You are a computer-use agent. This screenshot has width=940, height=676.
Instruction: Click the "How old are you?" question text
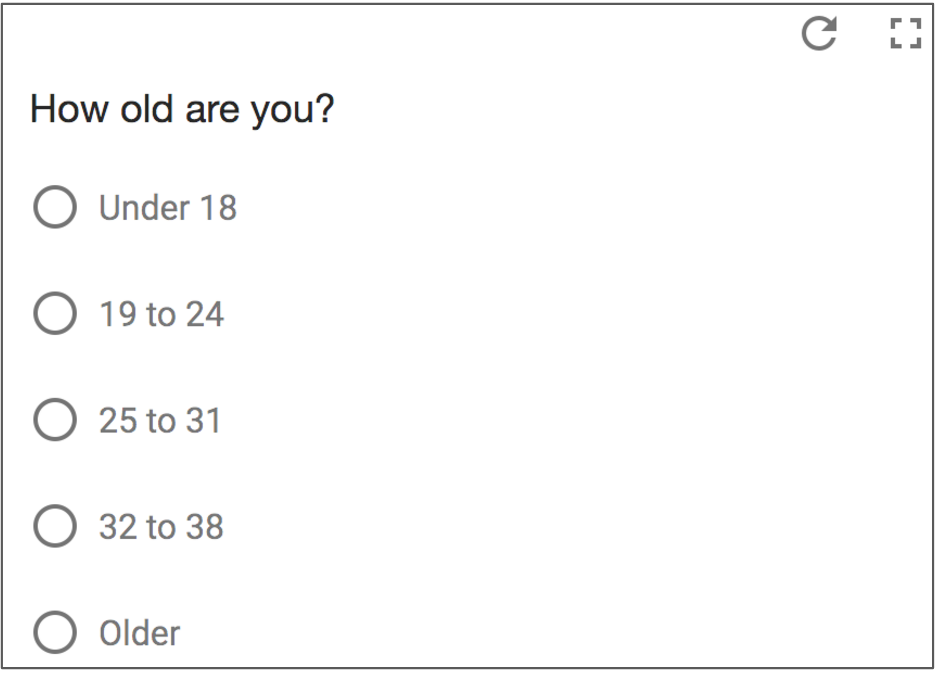coord(182,109)
